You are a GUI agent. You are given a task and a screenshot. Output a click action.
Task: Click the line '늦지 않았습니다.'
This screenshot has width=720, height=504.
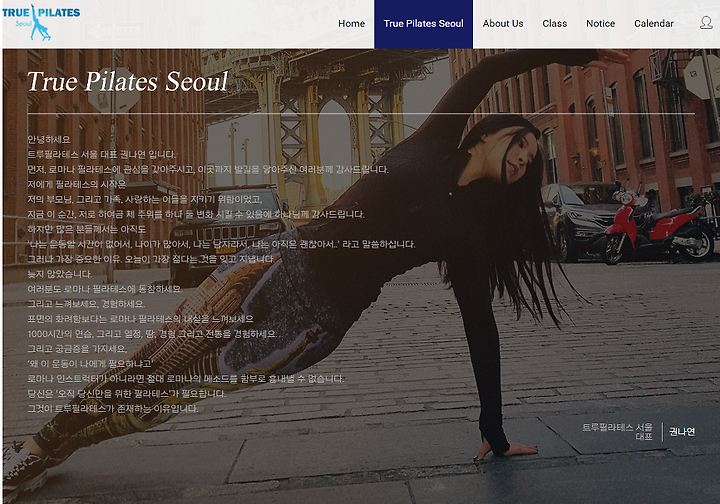tap(60, 274)
